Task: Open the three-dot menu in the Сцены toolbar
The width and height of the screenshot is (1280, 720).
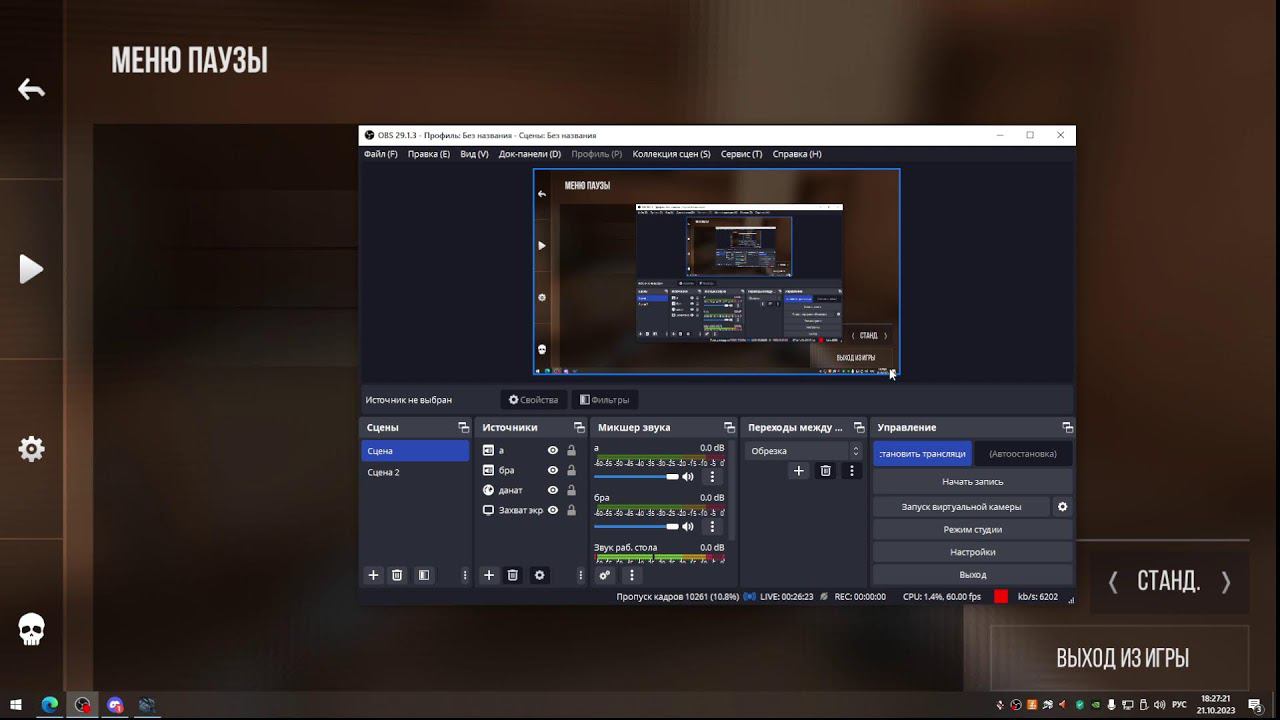Action: (x=464, y=575)
